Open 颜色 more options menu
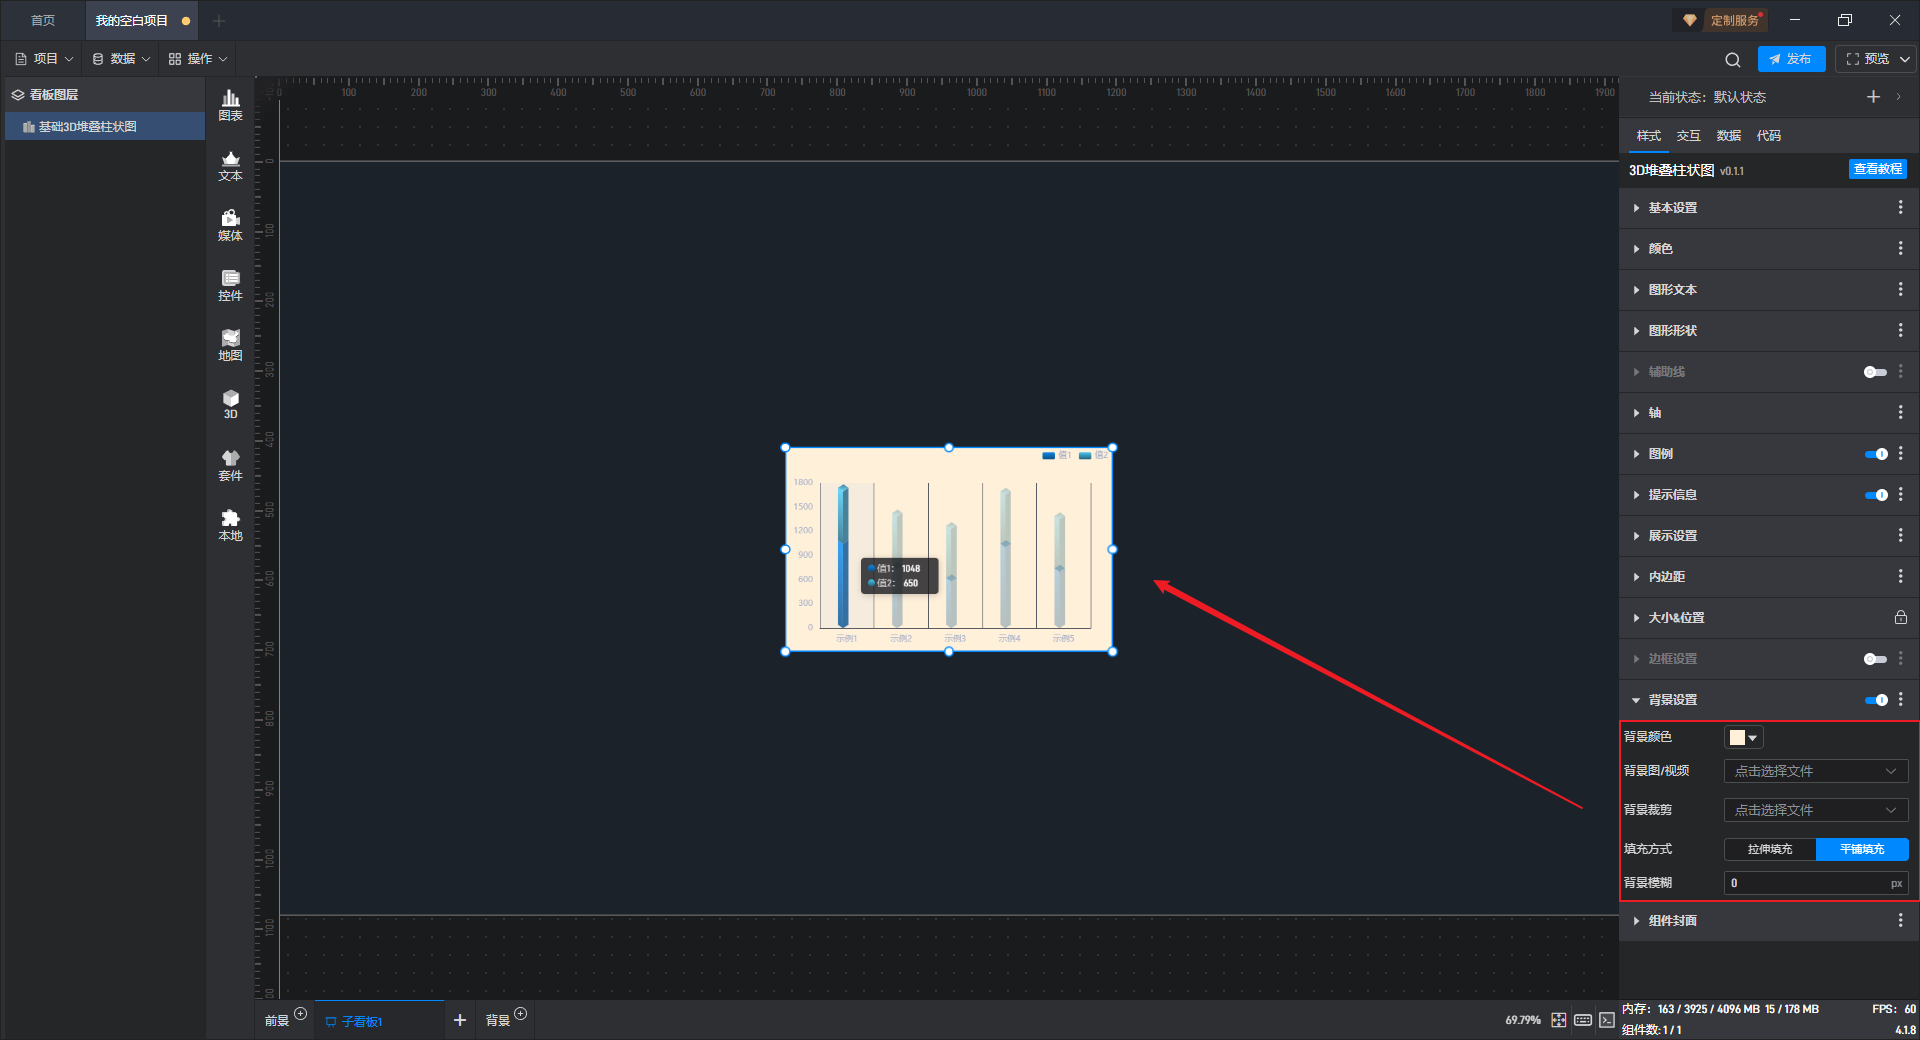 click(x=1900, y=249)
